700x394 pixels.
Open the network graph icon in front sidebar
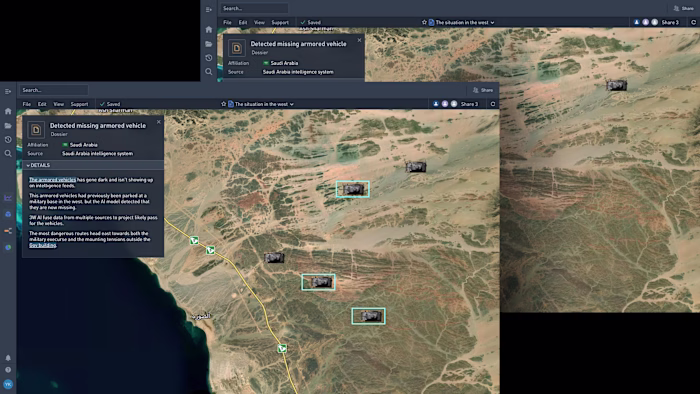8,231
